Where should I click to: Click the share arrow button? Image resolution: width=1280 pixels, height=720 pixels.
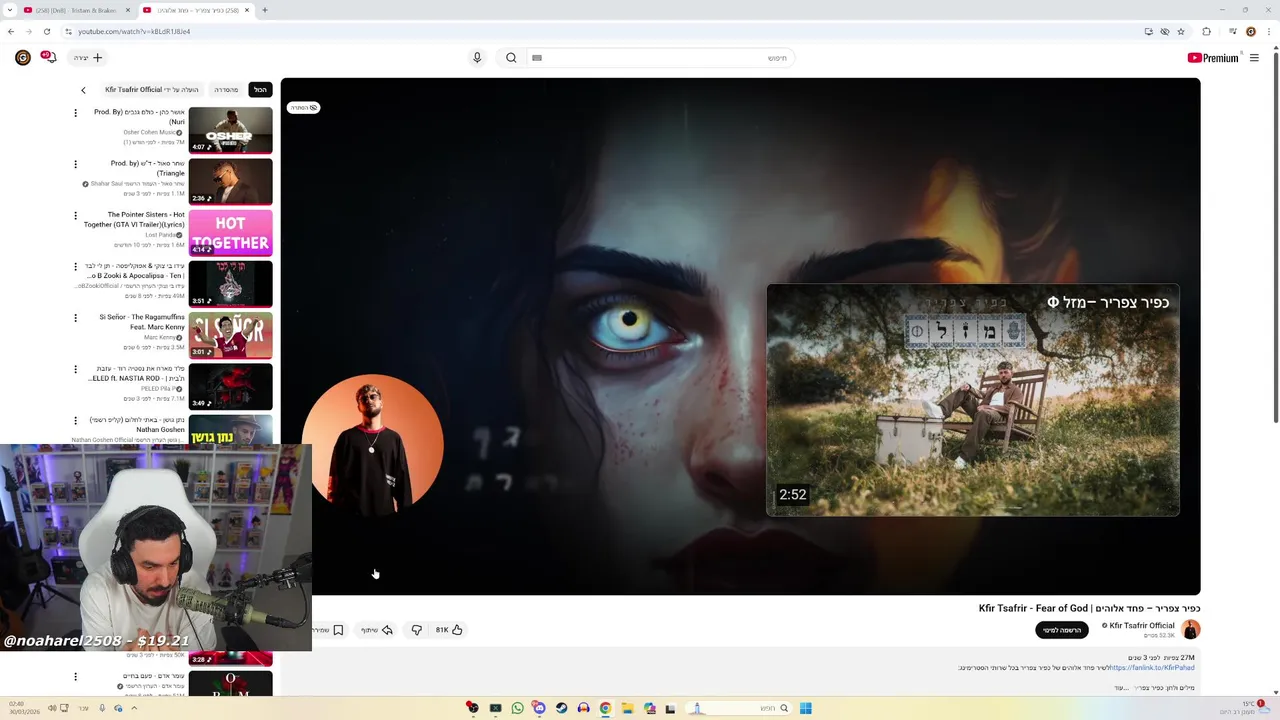click(376, 630)
